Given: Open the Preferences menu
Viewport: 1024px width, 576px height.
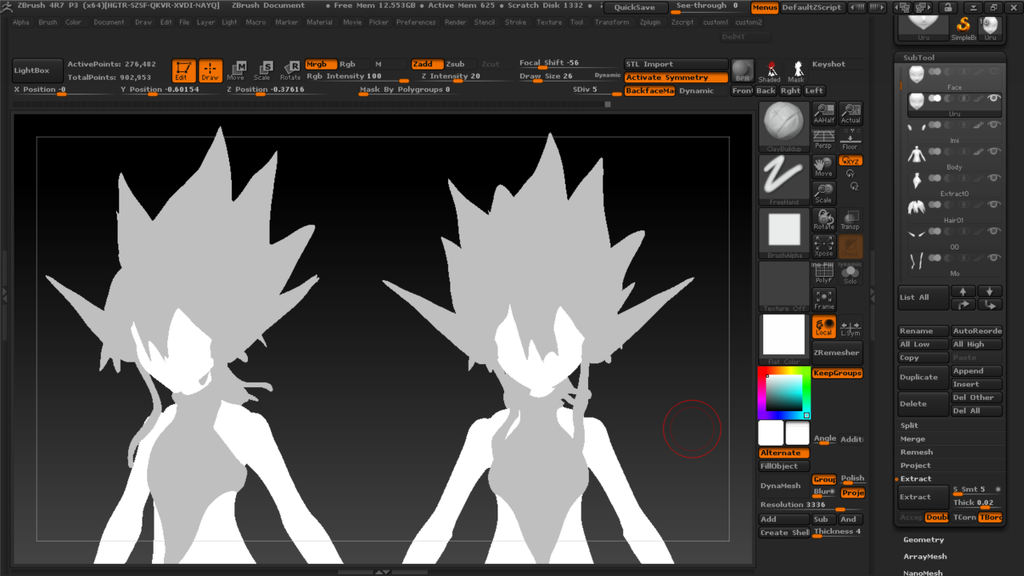Looking at the screenshot, I should click(x=415, y=22).
